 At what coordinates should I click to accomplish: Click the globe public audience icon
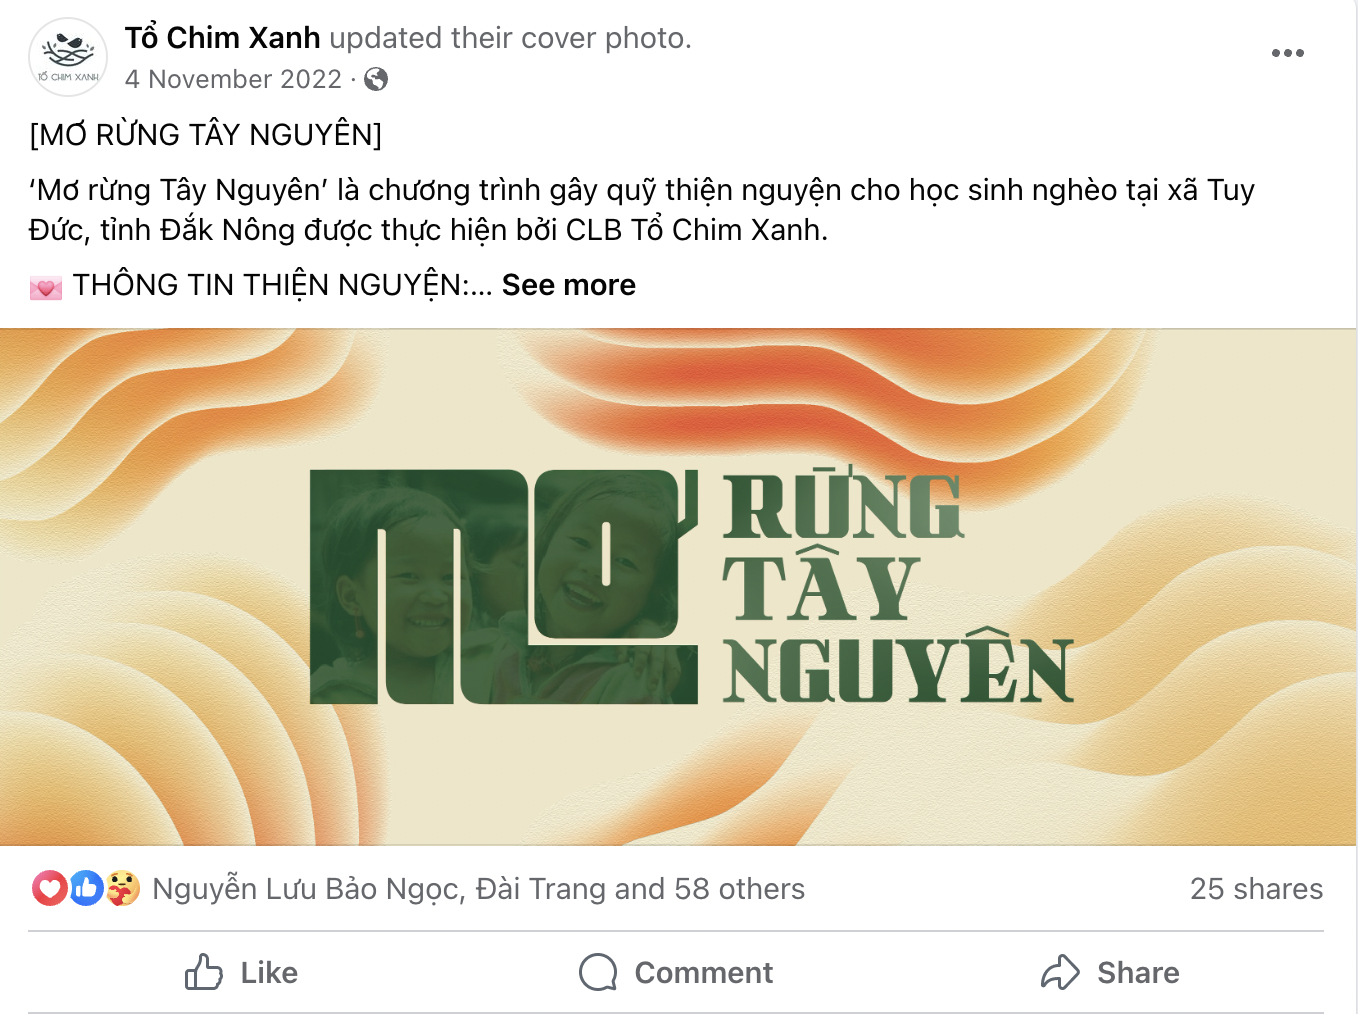click(376, 79)
